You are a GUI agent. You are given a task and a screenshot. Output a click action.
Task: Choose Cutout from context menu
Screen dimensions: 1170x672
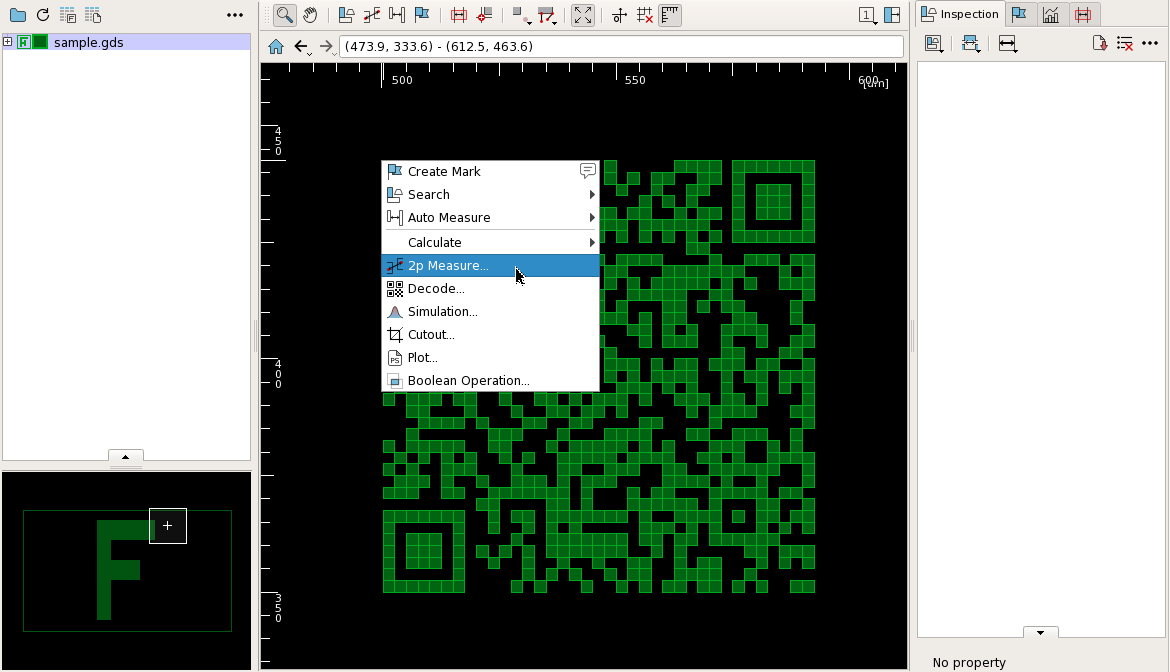[491, 335]
